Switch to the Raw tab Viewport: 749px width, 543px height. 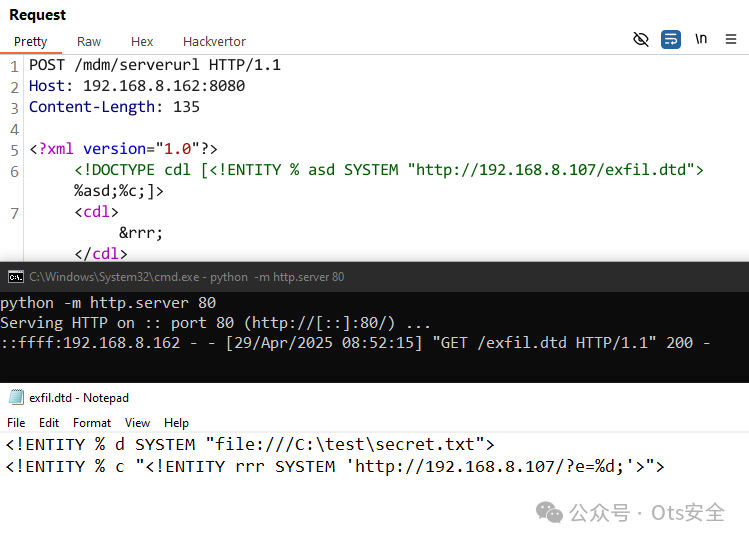point(89,42)
